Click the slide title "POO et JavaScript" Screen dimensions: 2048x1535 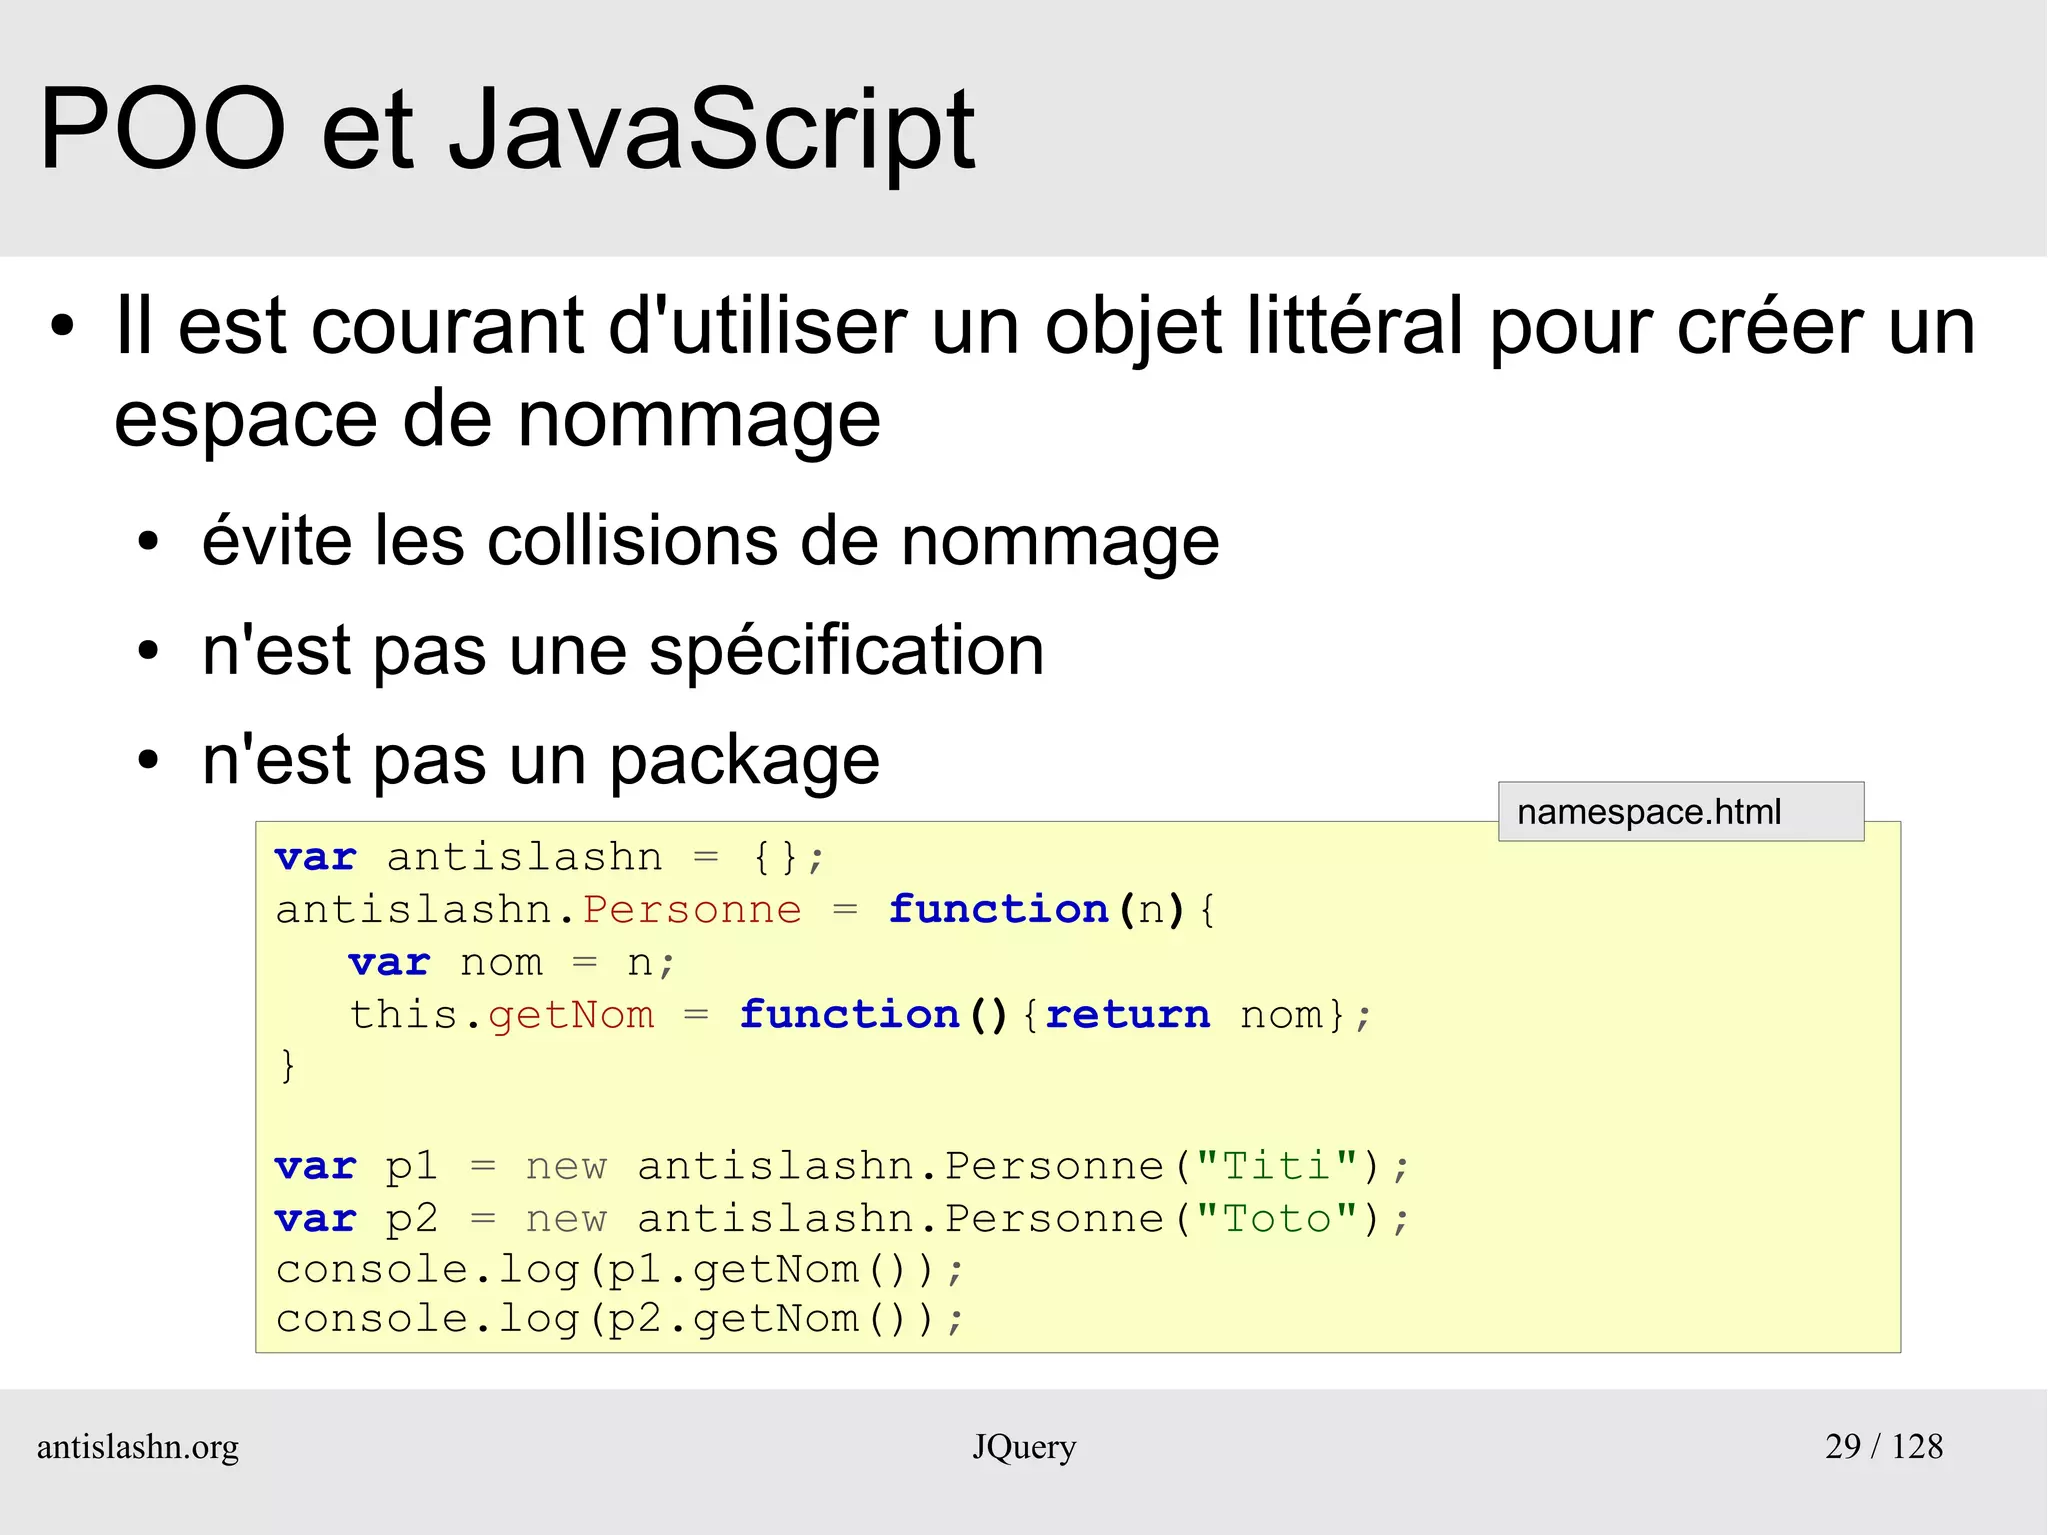coord(507,130)
